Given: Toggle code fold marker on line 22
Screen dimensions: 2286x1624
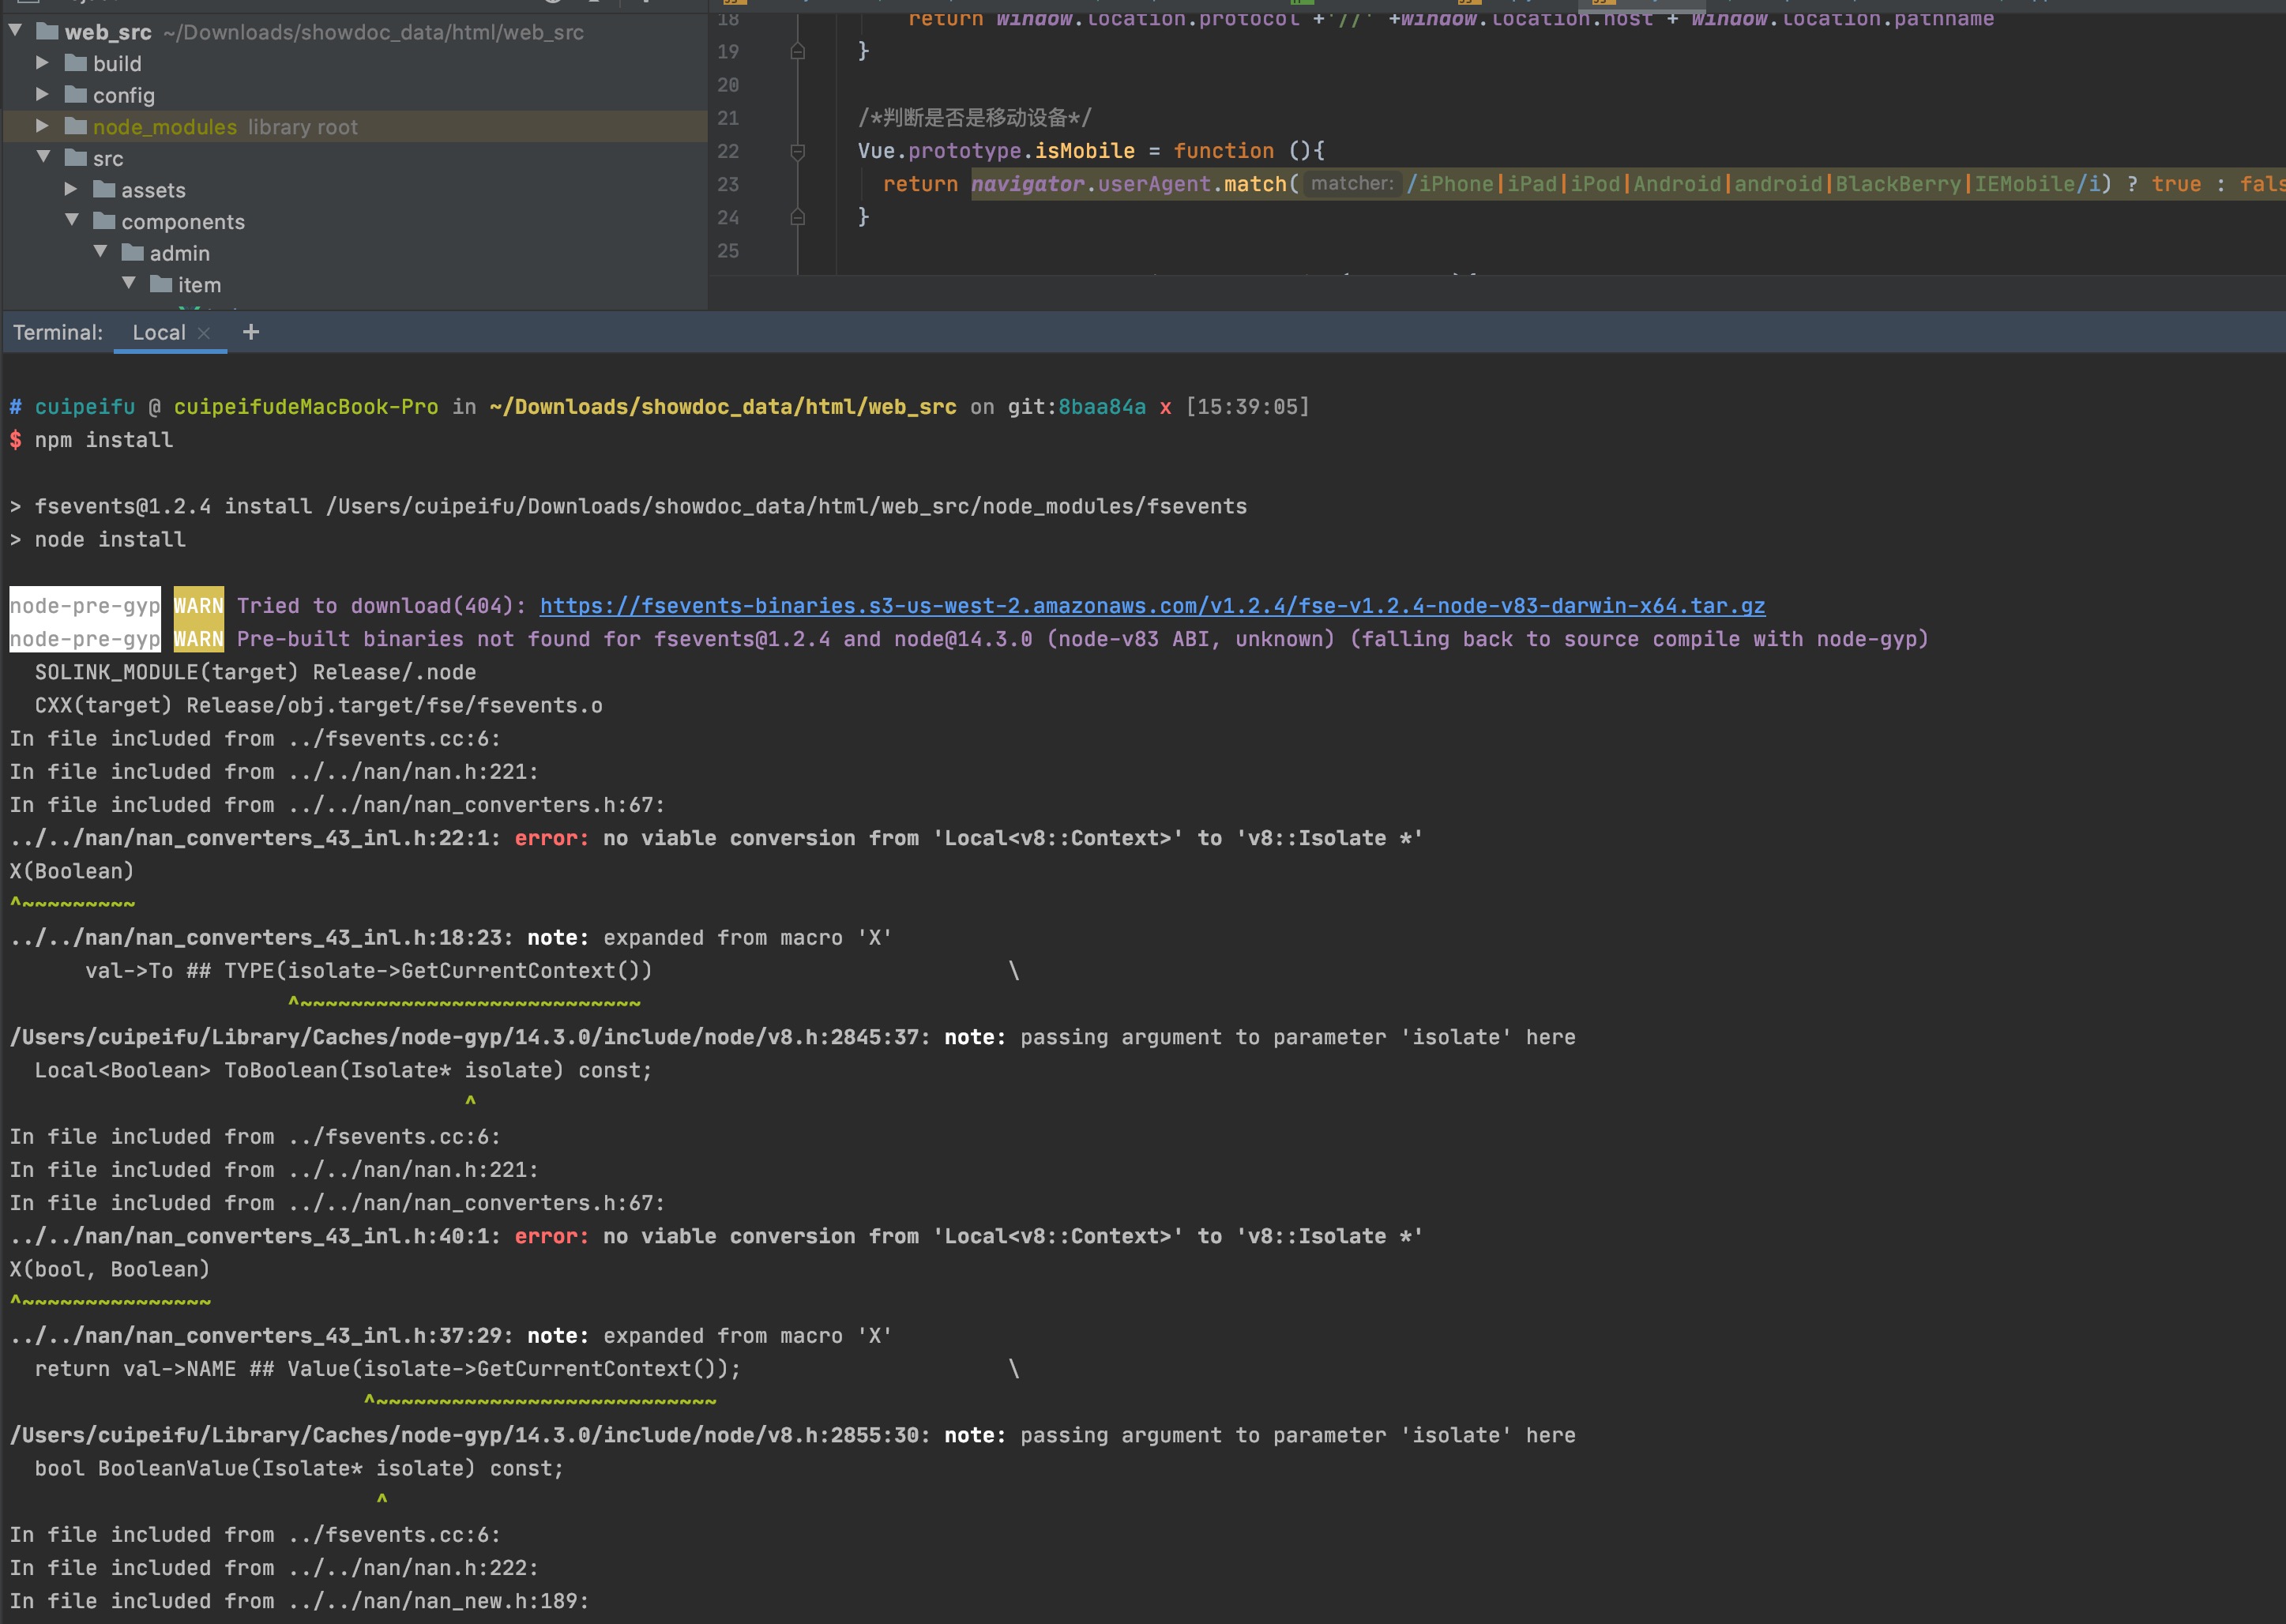Looking at the screenshot, I should point(798,151).
